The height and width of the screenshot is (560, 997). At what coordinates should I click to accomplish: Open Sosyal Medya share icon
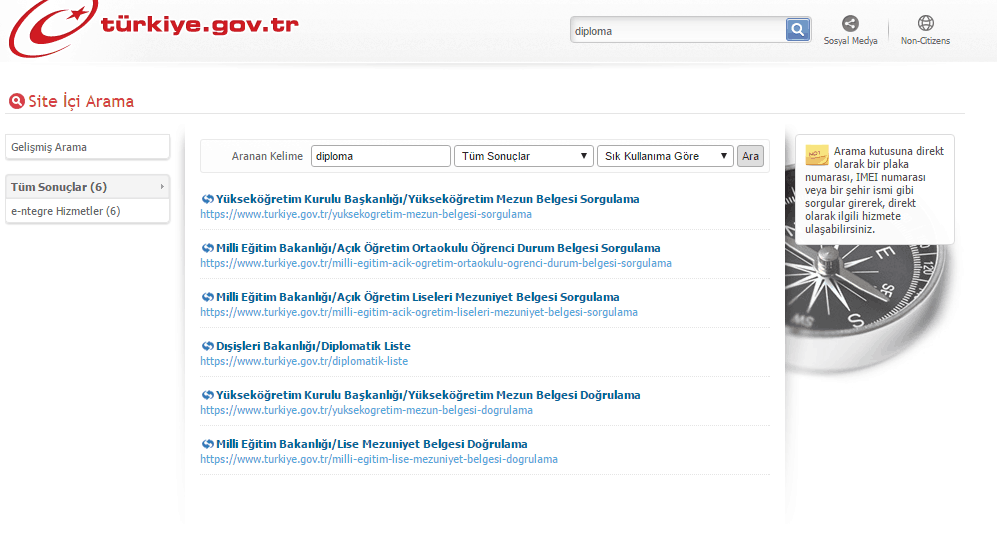tap(850, 23)
